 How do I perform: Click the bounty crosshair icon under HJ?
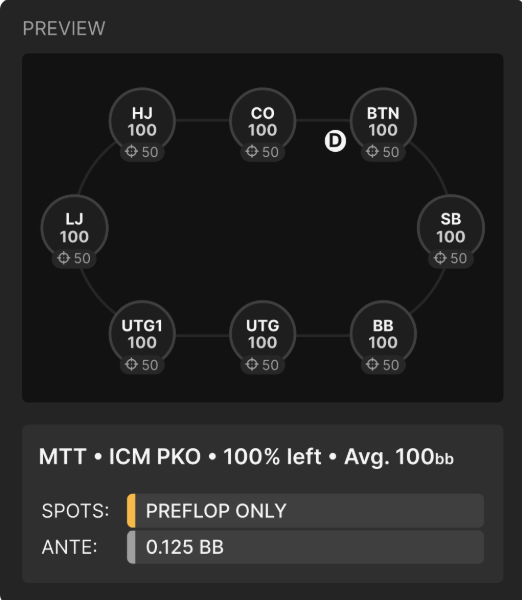131,152
